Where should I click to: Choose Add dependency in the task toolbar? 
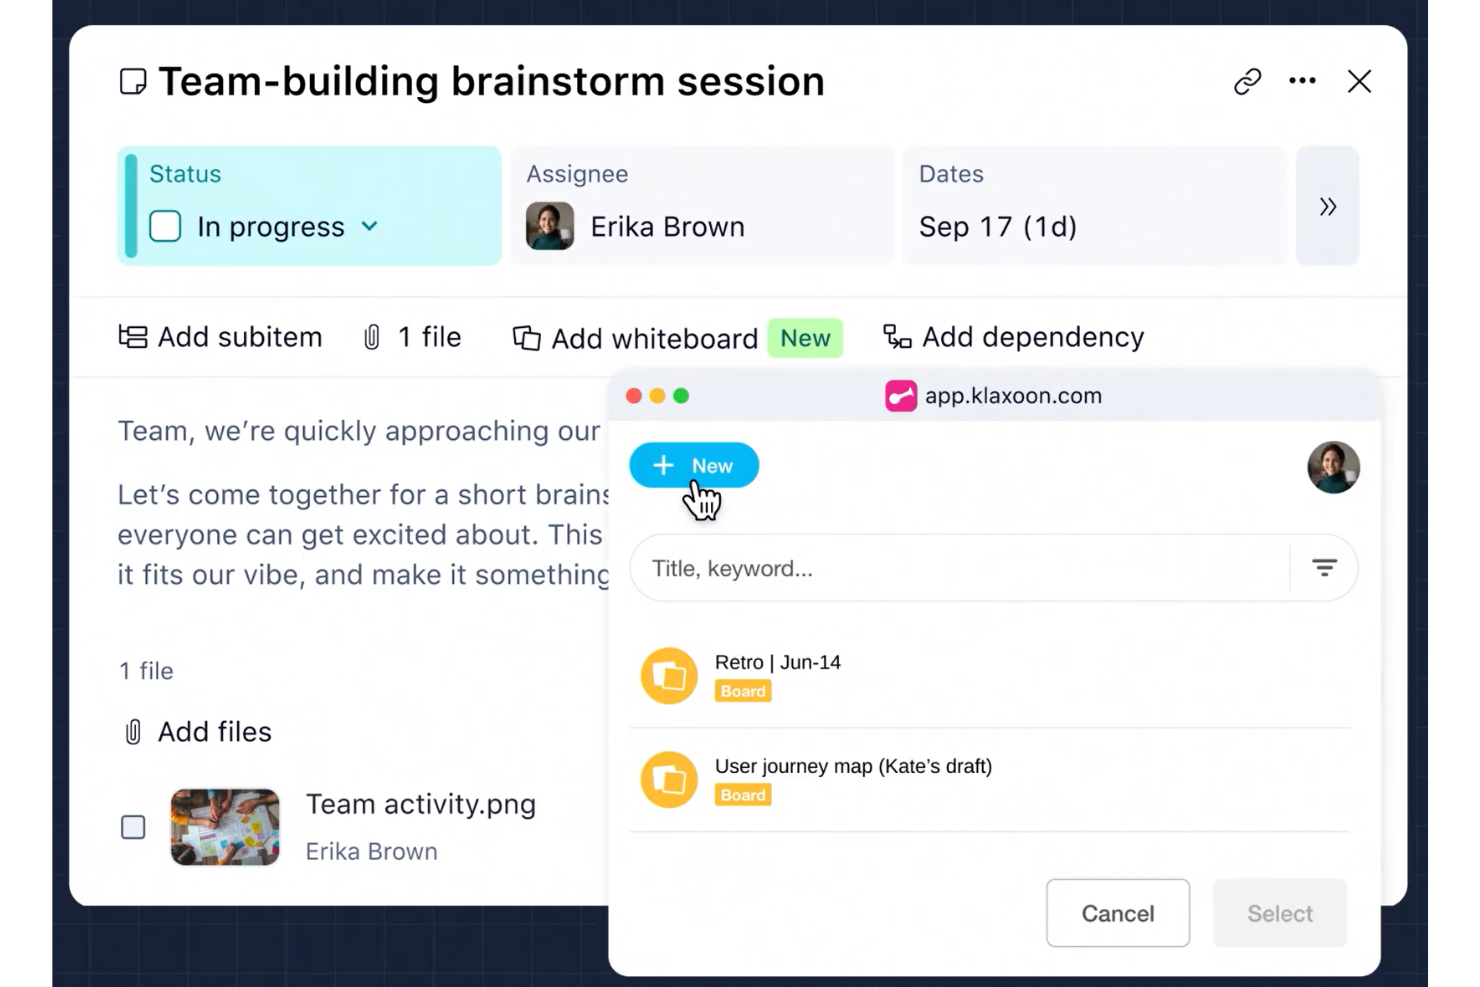coord(1013,337)
